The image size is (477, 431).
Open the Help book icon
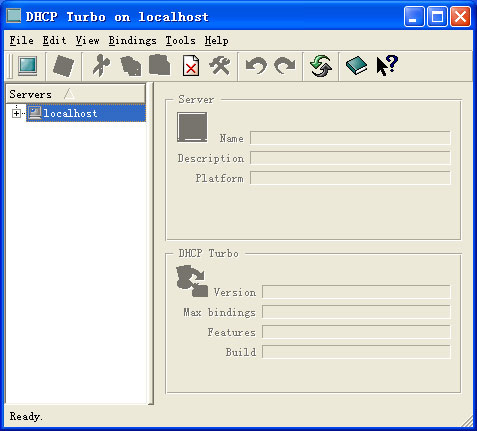pos(356,66)
